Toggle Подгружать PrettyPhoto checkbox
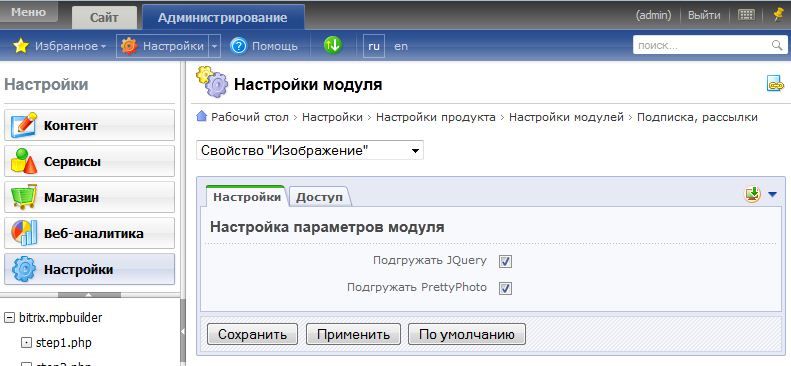This screenshot has height=366, width=791. pyautogui.click(x=505, y=288)
